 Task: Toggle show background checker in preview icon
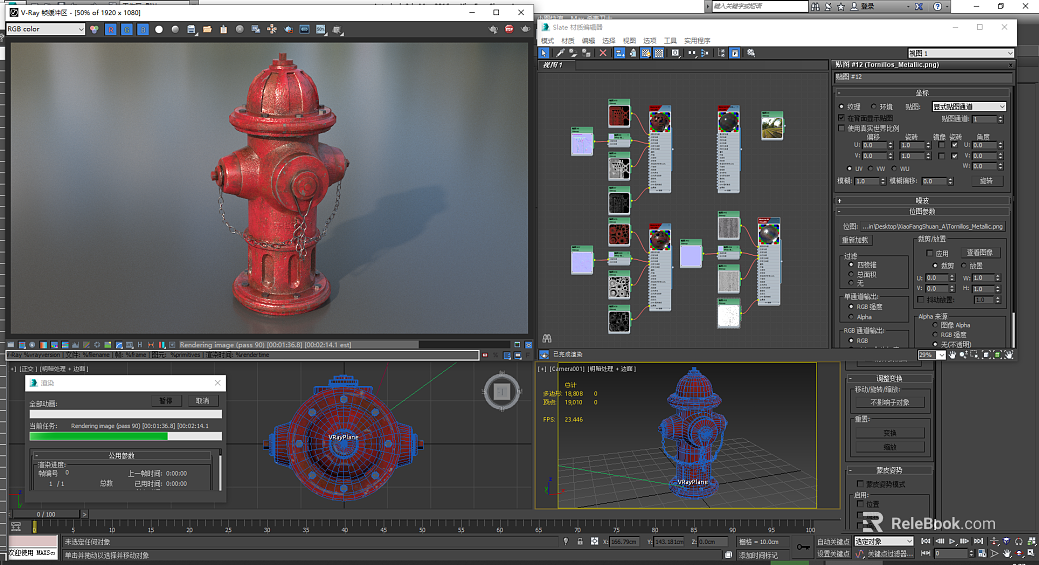coord(659,53)
